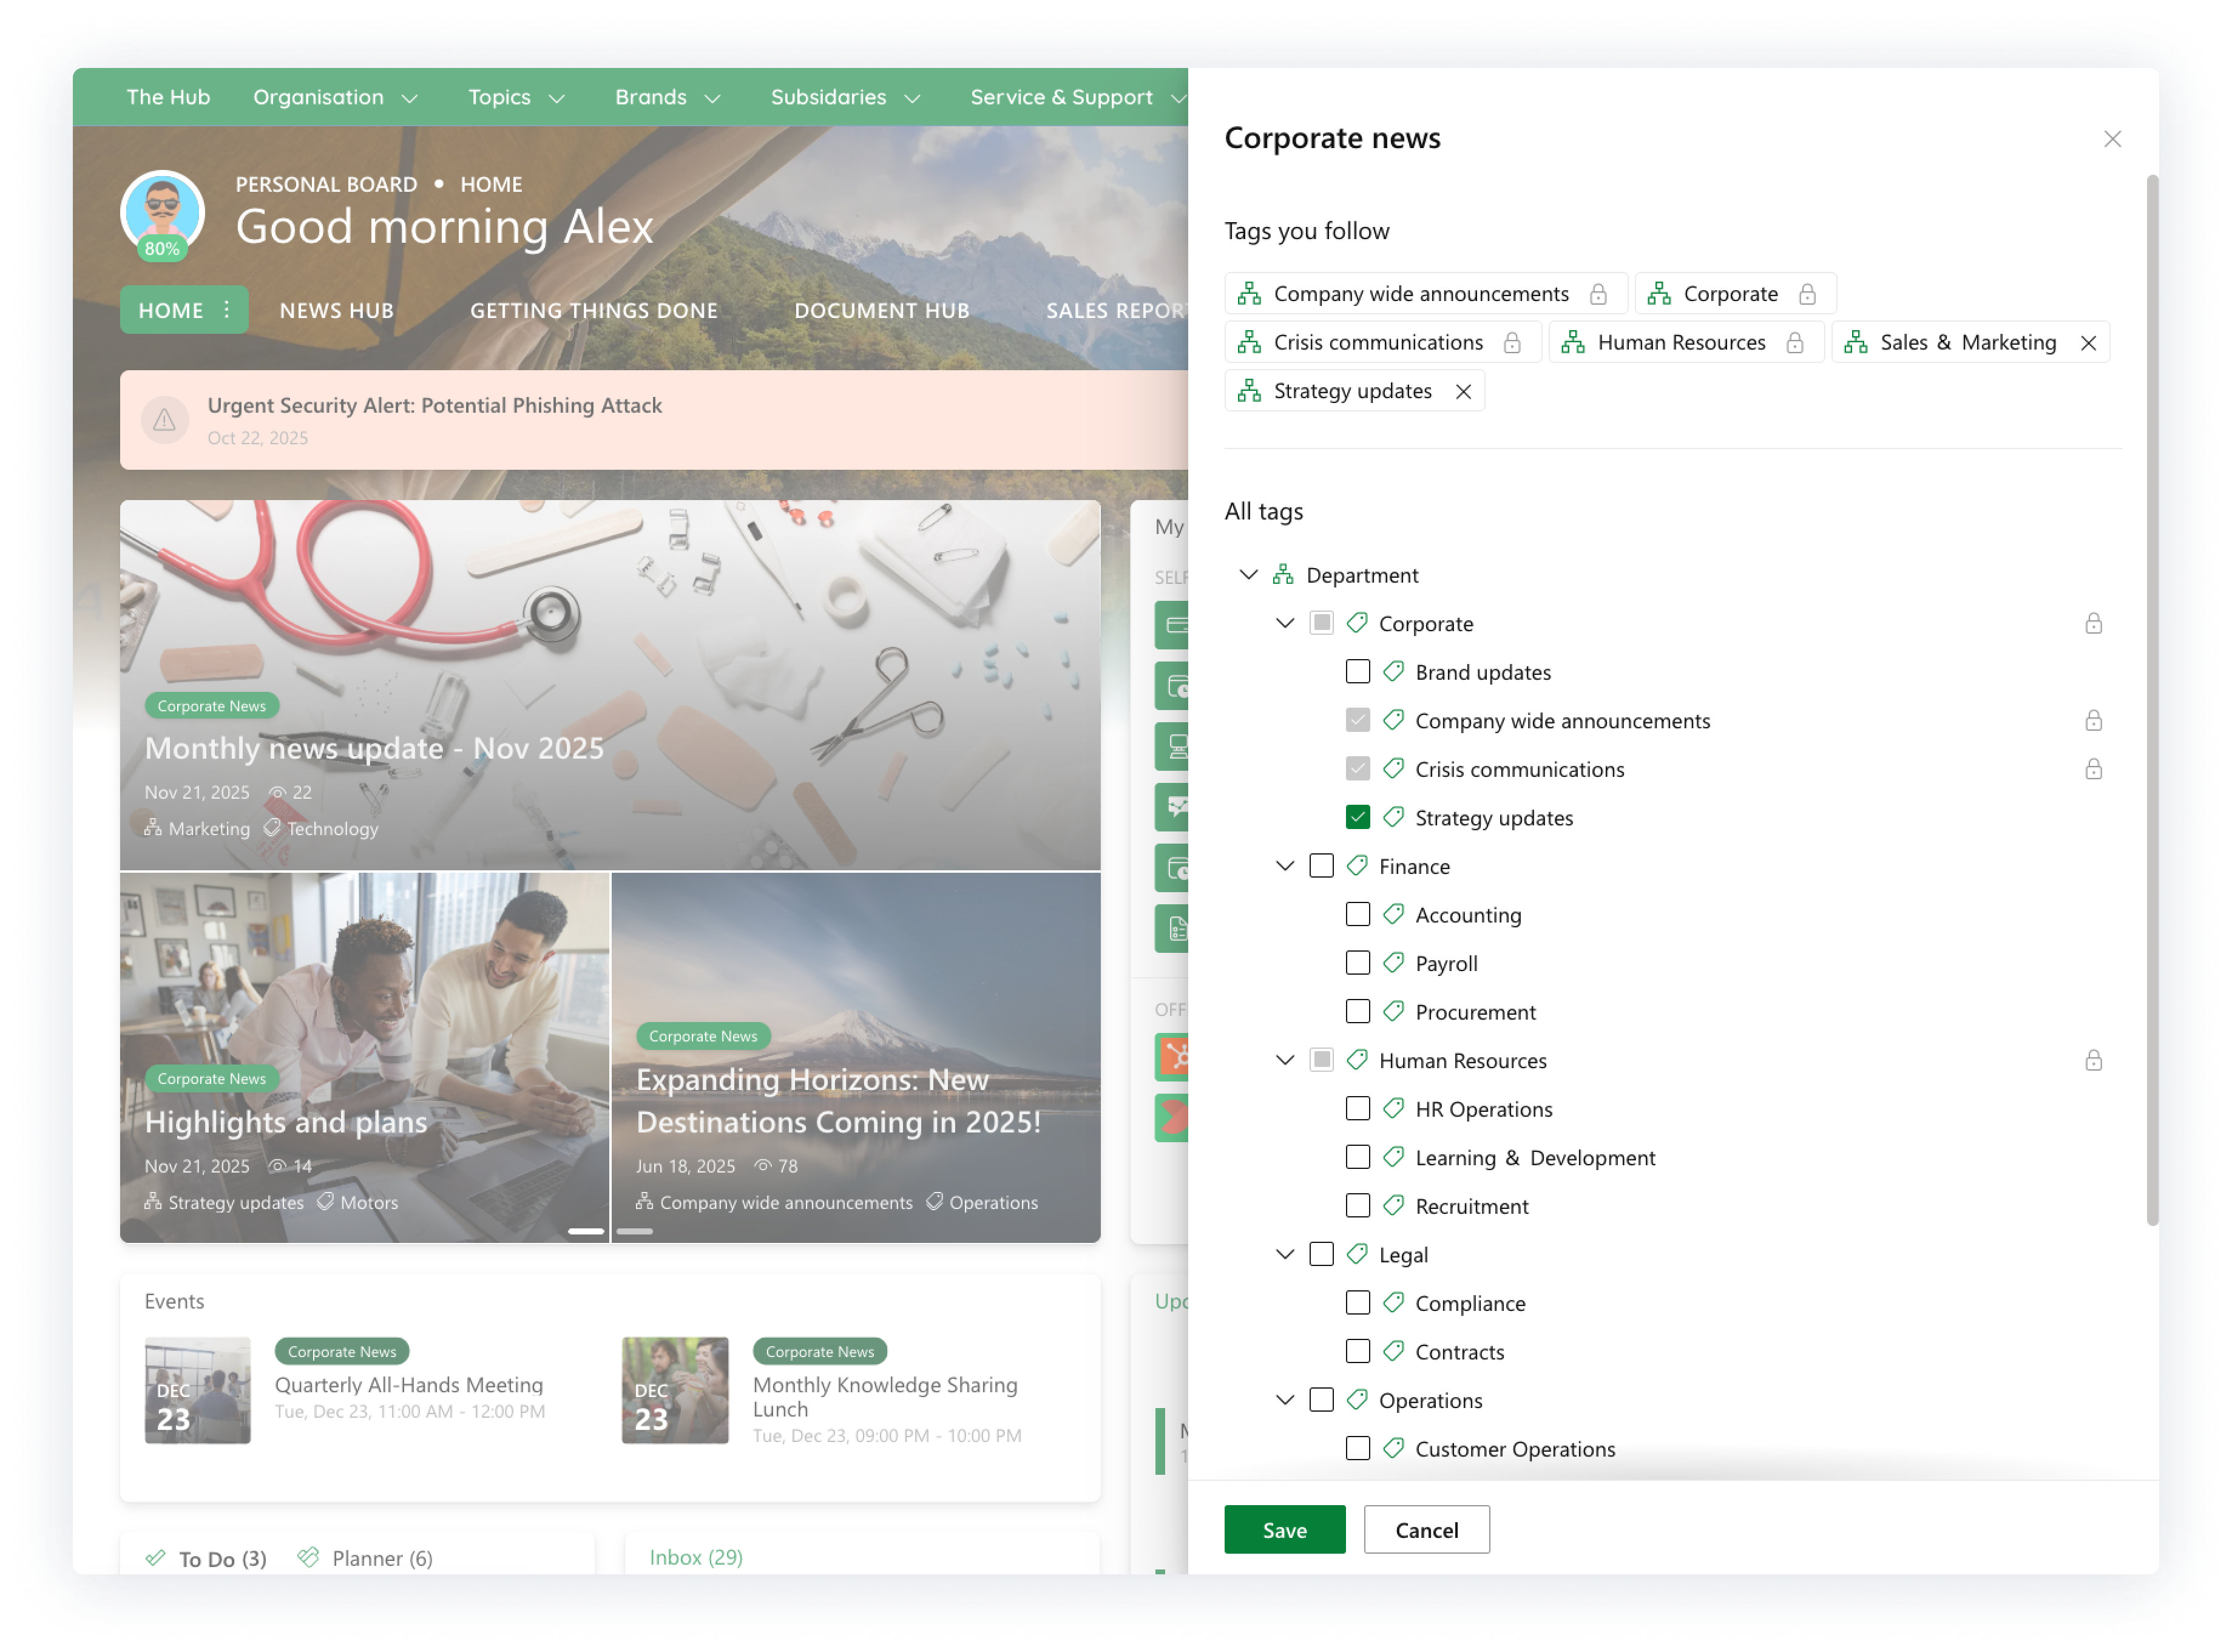The height and width of the screenshot is (1652, 2232).
Task: Collapse the Finance tag branch
Action: pyautogui.click(x=1285, y=866)
